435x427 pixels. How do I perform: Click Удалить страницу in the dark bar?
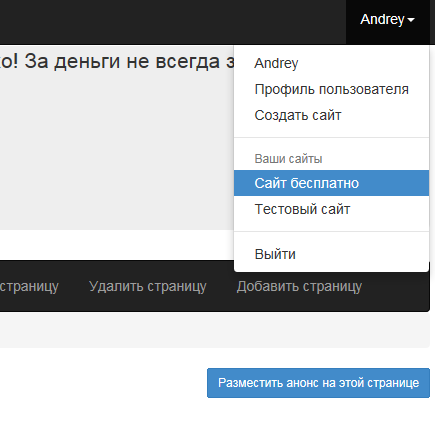coord(148,286)
